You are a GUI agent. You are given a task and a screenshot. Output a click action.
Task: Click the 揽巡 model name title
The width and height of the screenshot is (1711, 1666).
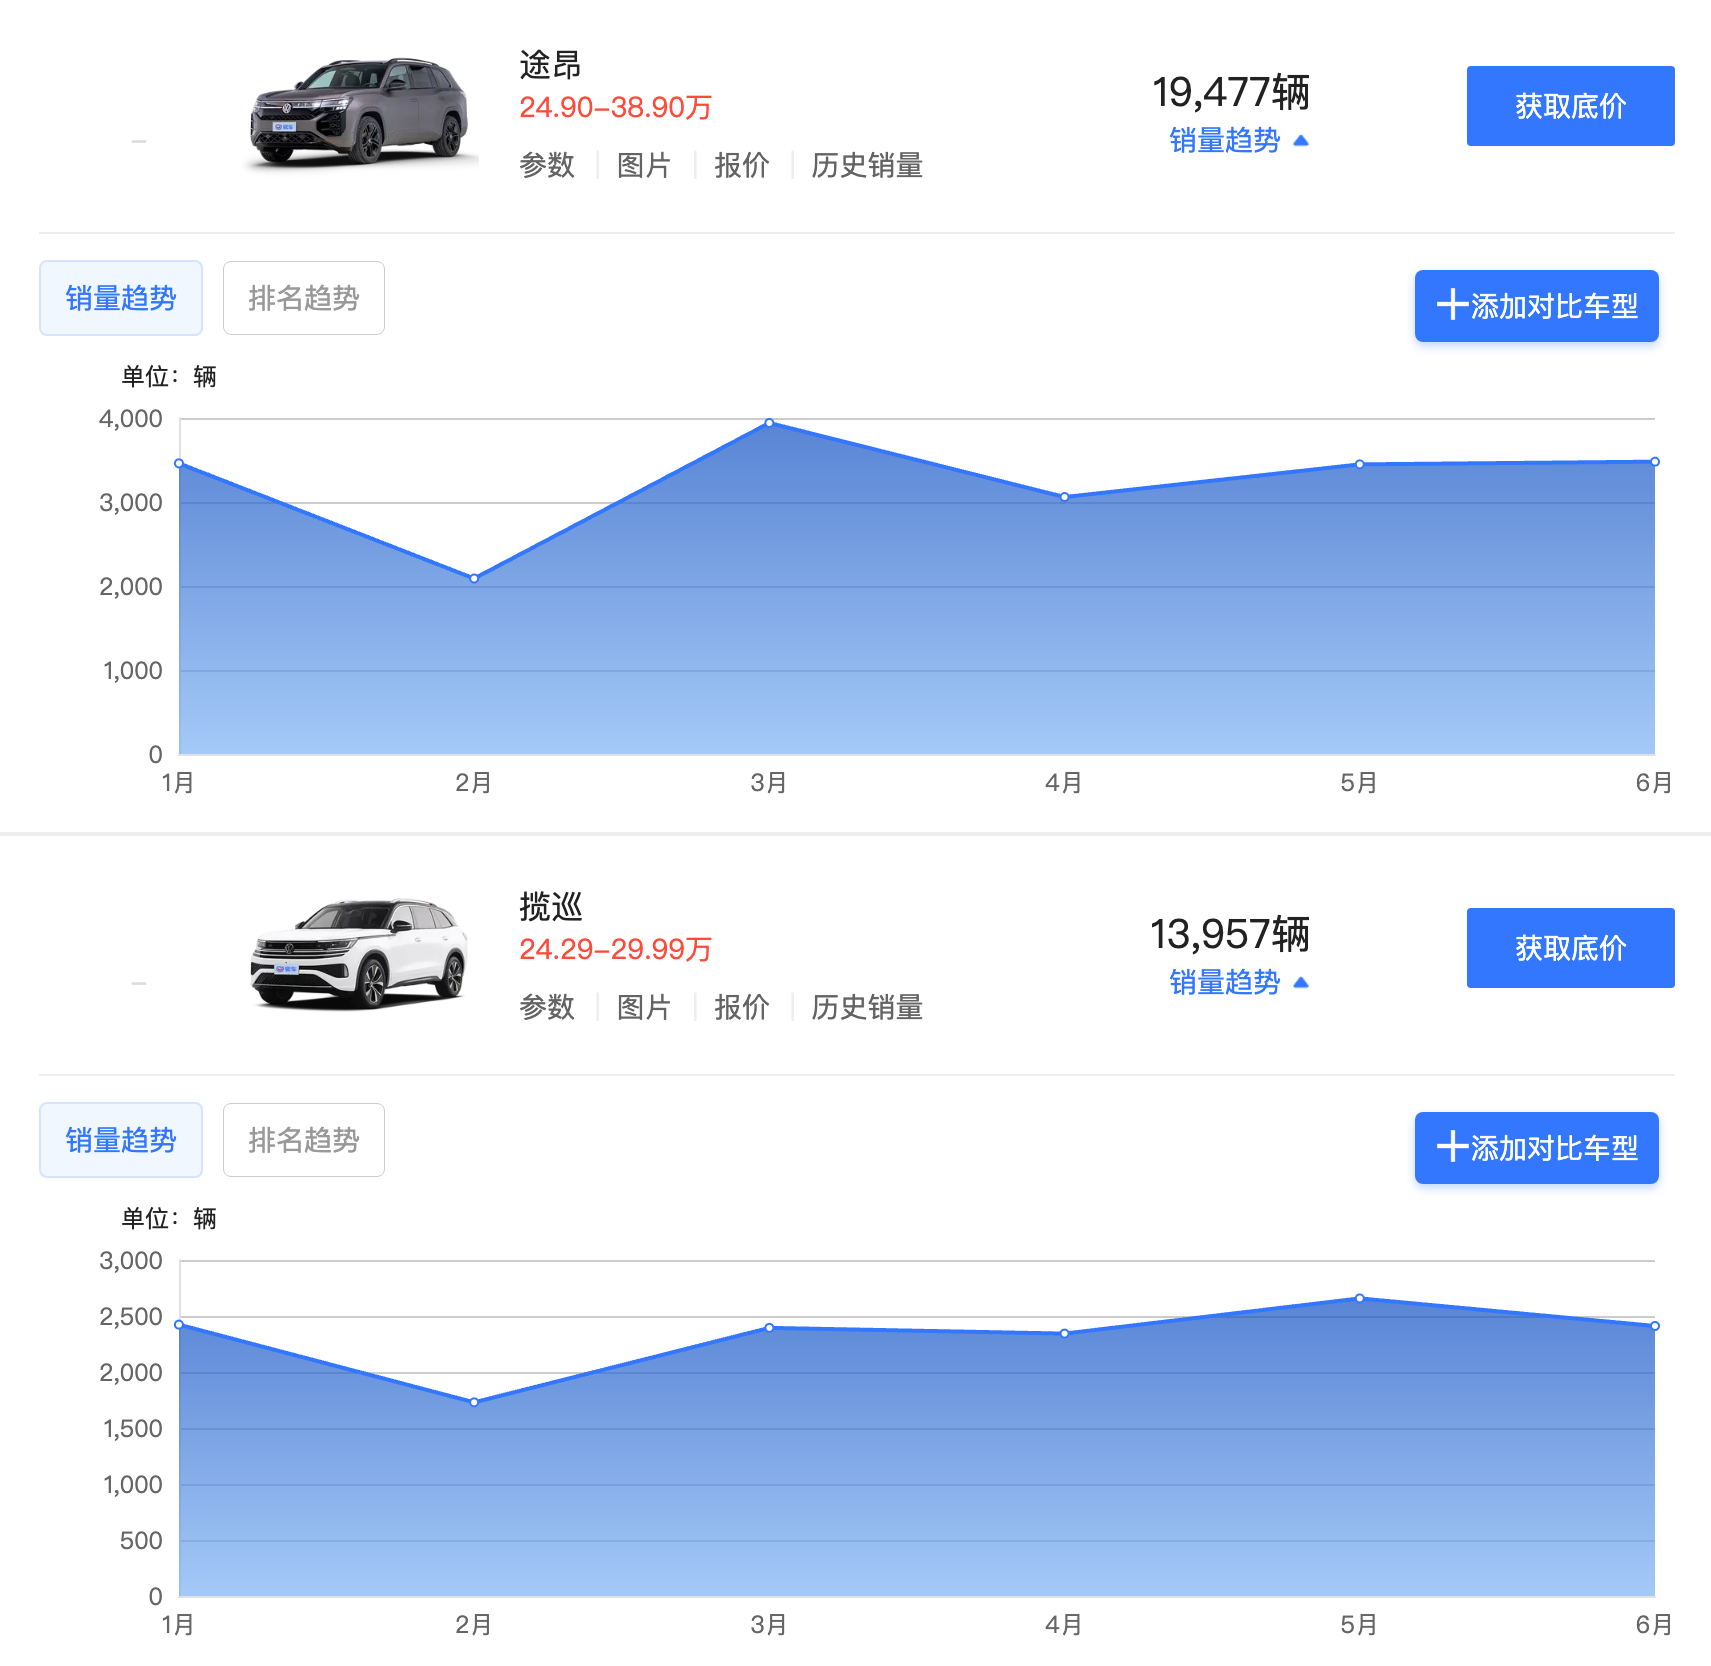click(550, 907)
